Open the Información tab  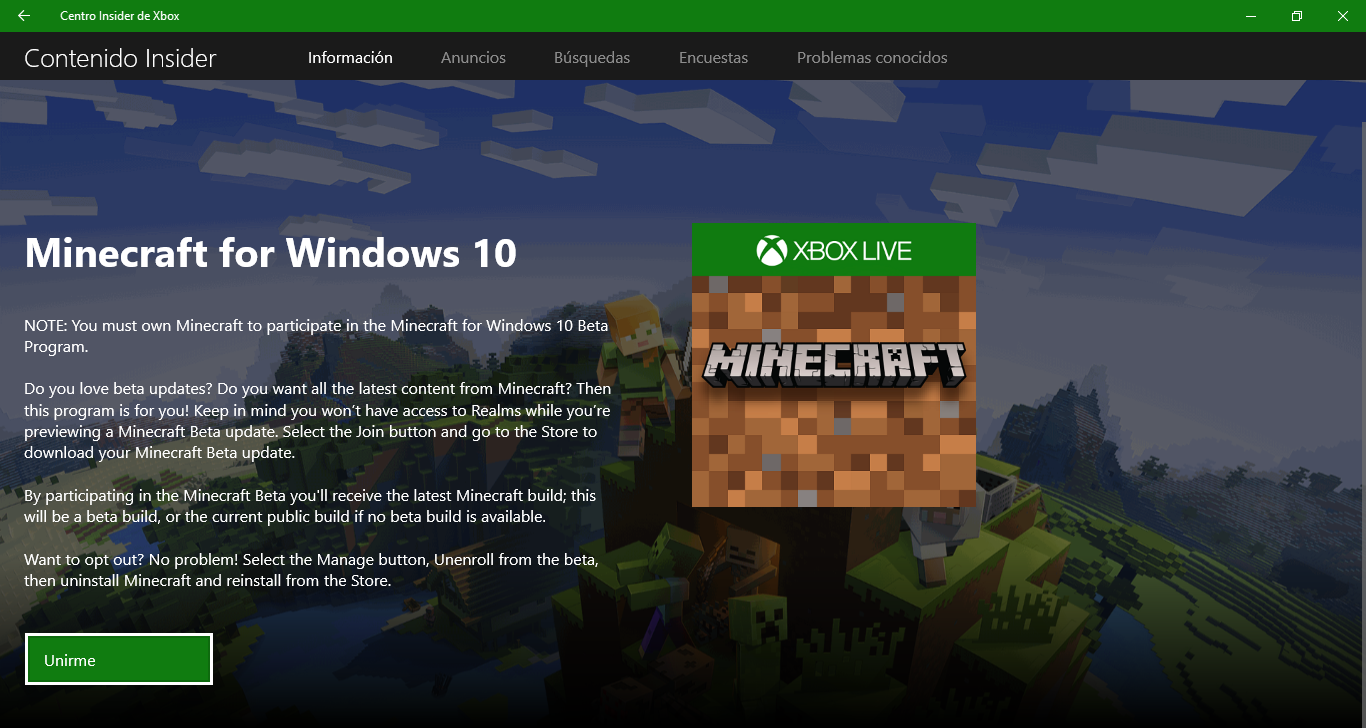point(350,58)
